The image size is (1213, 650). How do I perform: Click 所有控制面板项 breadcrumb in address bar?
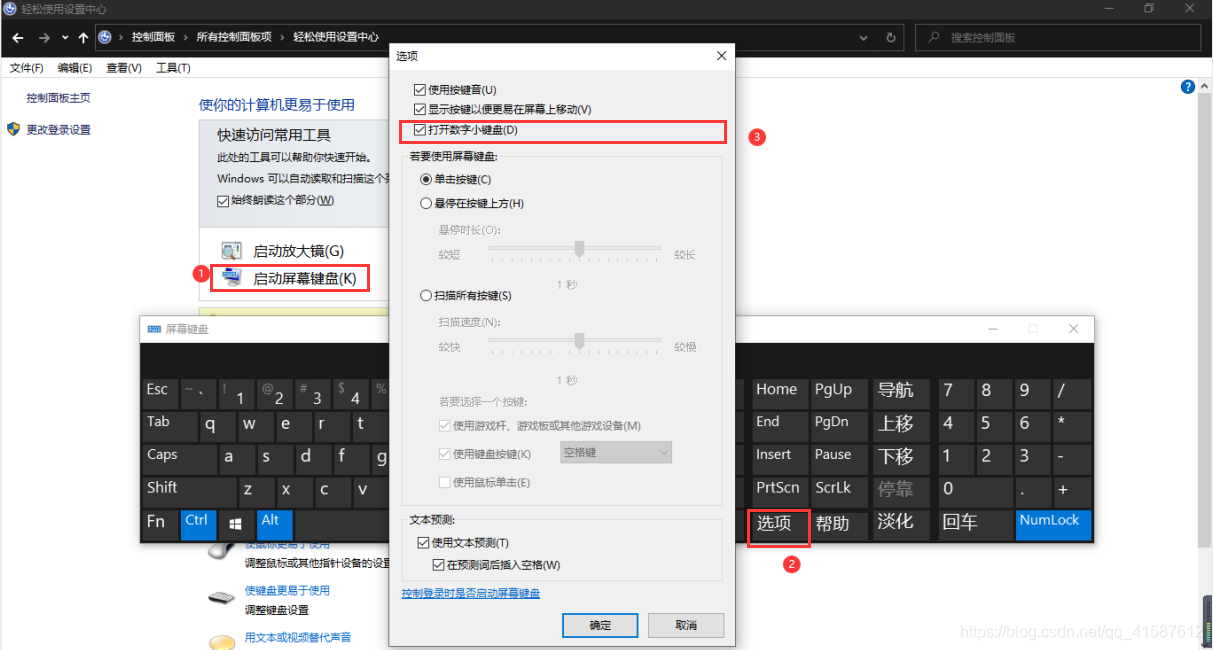pyautogui.click(x=234, y=37)
